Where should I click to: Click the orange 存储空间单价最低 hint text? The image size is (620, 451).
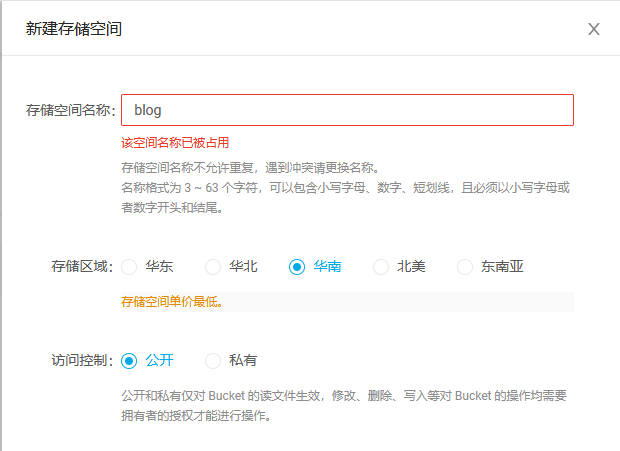pyautogui.click(x=172, y=302)
